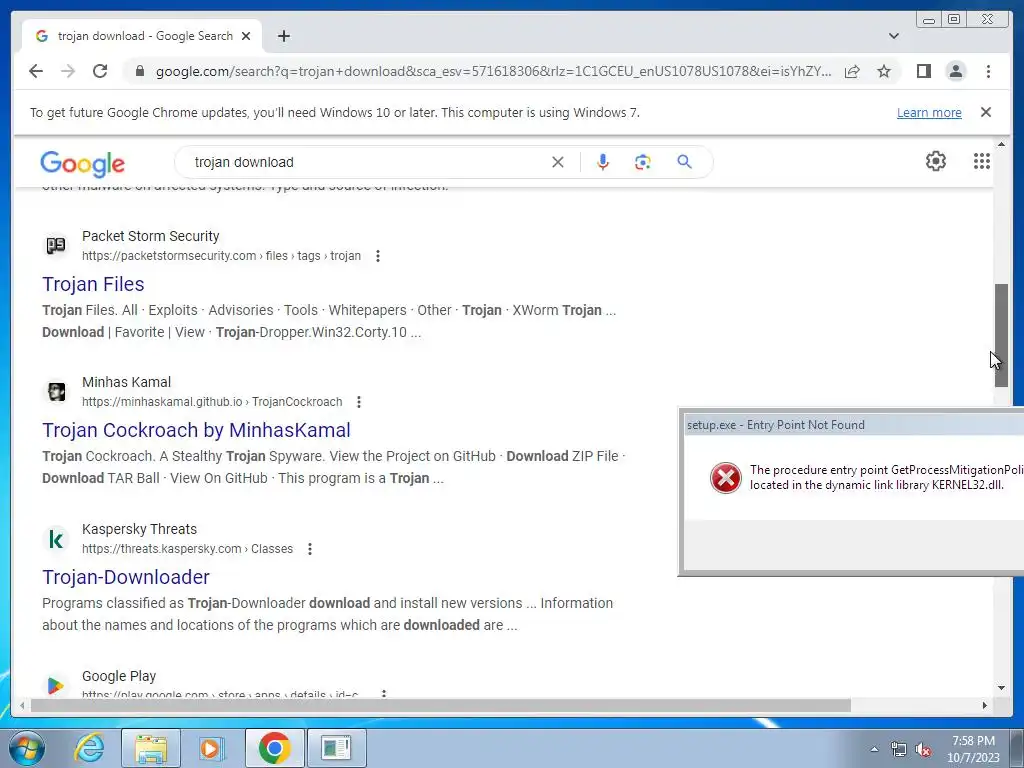Dismiss the Chrome update notification bar
Viewport: 1024px width, 768px height.
986,112
